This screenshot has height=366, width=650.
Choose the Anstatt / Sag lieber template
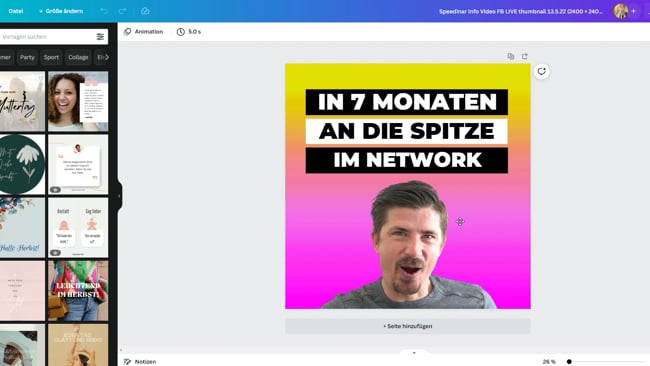[78, 228]
